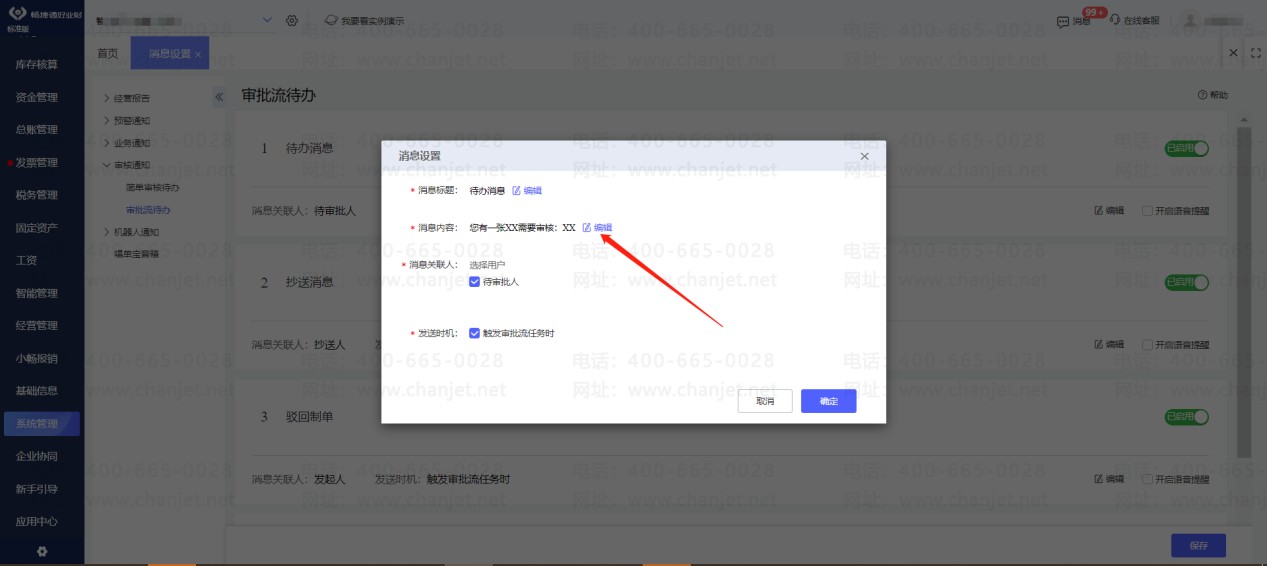This screenshot has height=566, width=1267.
Task: Click 编辑 for the 抄送消息 row
Action: (1109, 344)
